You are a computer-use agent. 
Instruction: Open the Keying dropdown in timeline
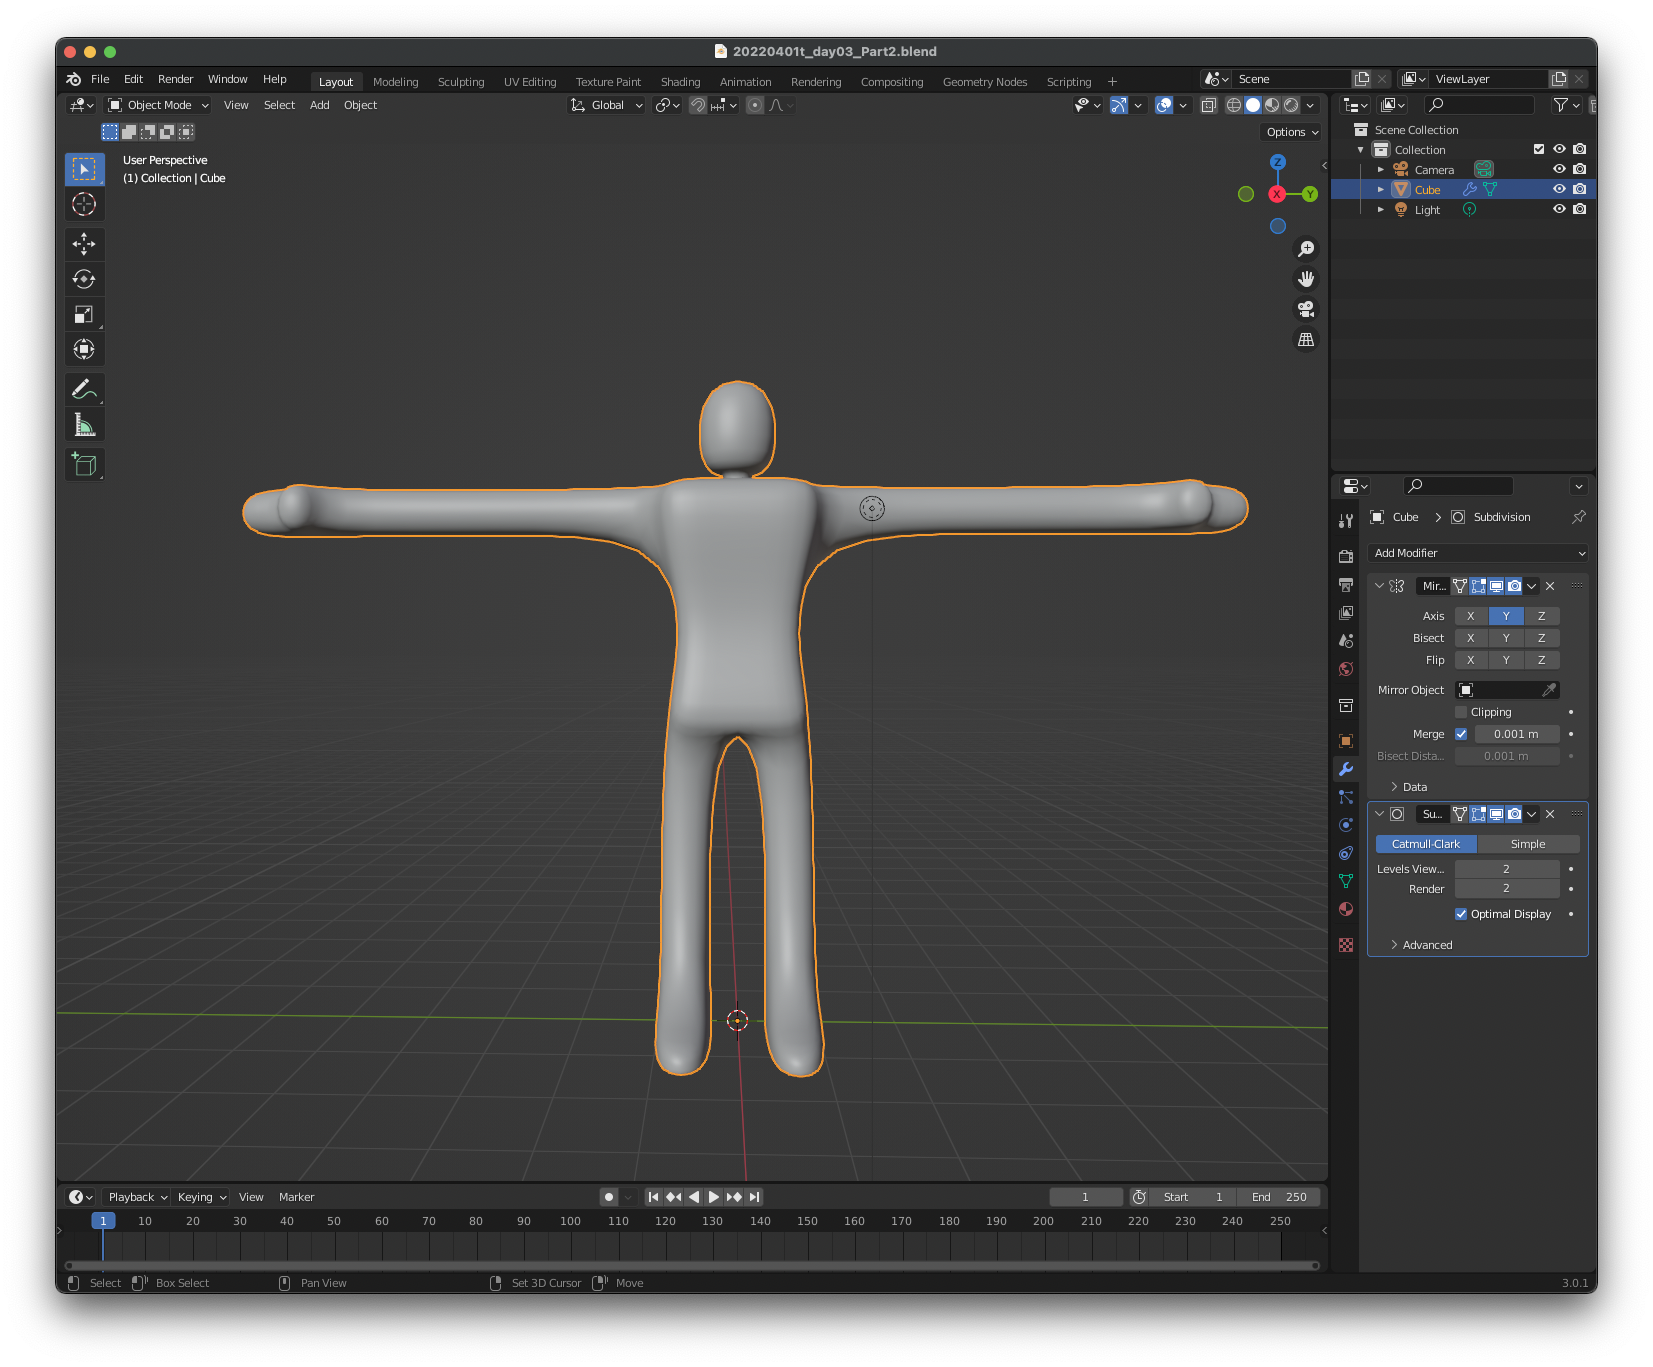pyautogui.click(x=202, y=1197)
